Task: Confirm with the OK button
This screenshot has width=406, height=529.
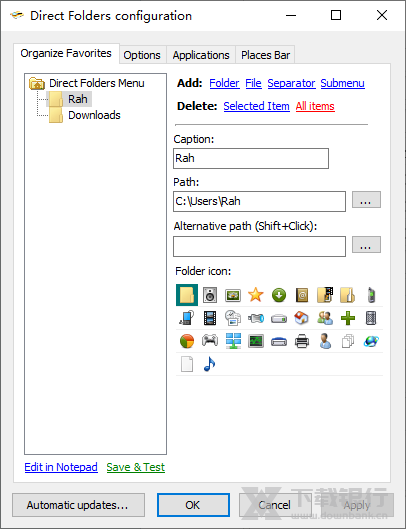Action: point(193,505)
